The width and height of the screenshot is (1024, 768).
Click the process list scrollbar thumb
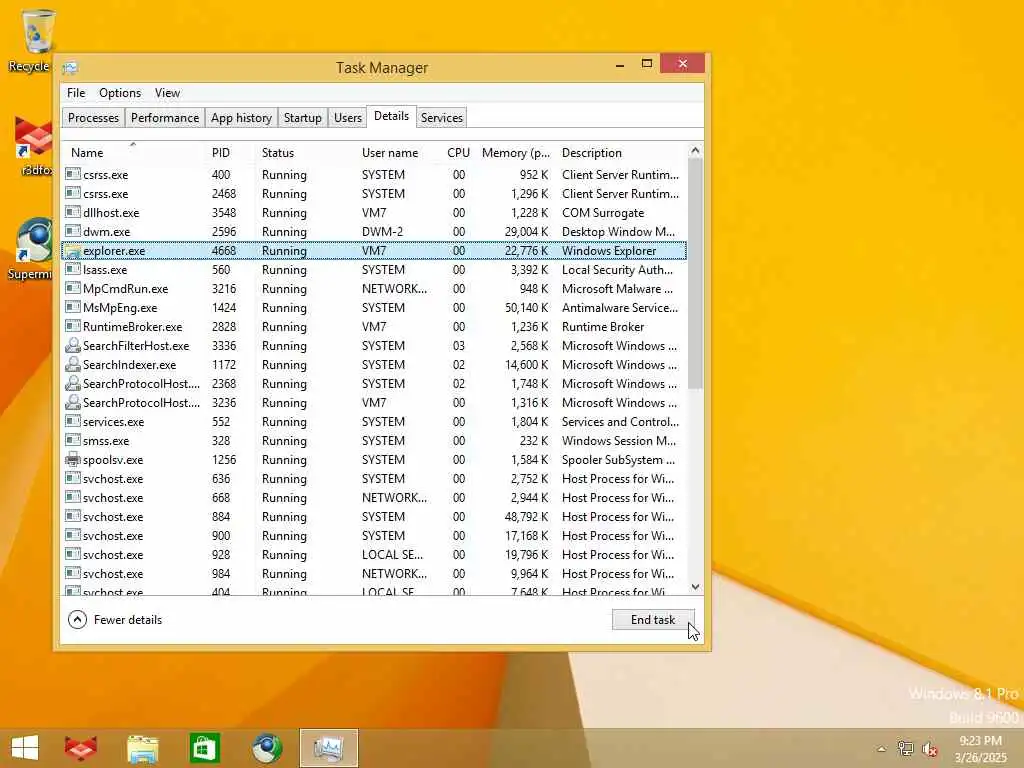pos(696,274)
